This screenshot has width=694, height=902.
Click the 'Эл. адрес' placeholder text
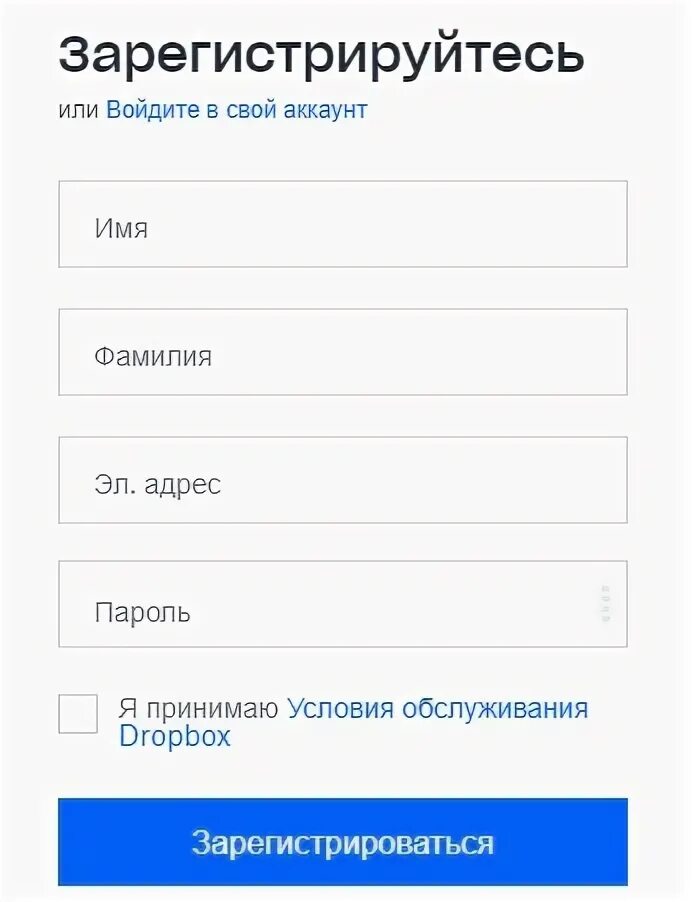(x=158, y=484)
